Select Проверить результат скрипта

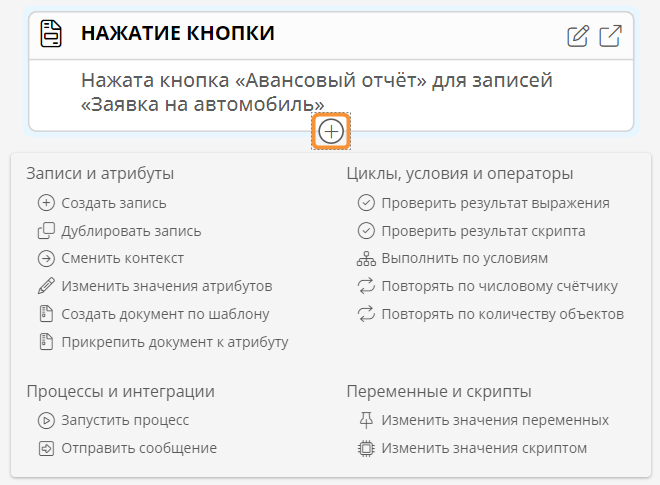[x=483, y=231]
